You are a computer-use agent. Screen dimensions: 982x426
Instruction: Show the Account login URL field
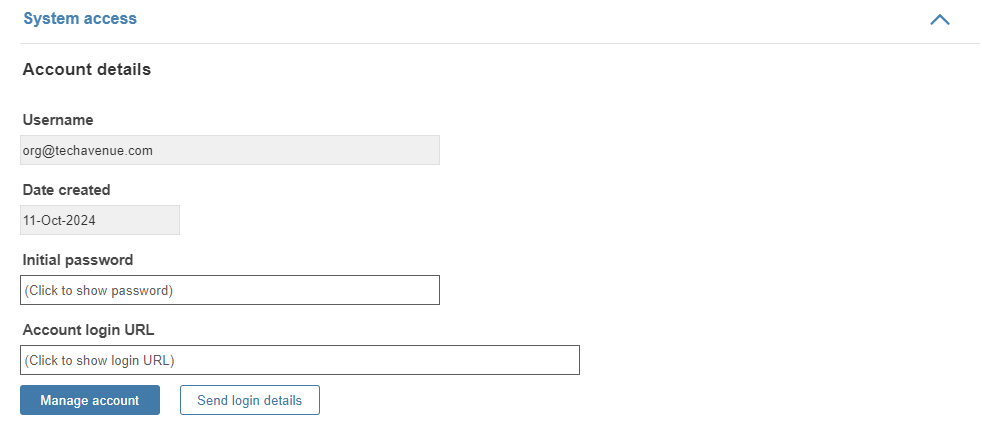pyautogui.click(x=300, y=360)
